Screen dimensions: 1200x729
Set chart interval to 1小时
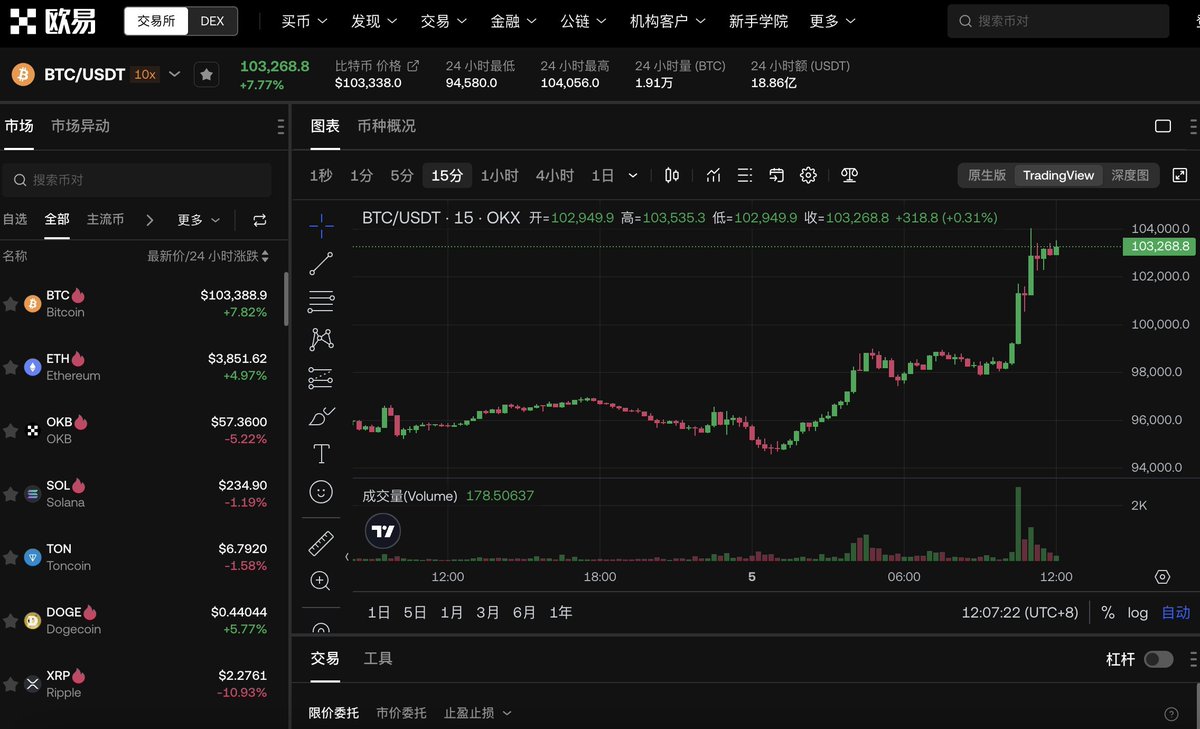pyautogui.click(x=499, y=175)
